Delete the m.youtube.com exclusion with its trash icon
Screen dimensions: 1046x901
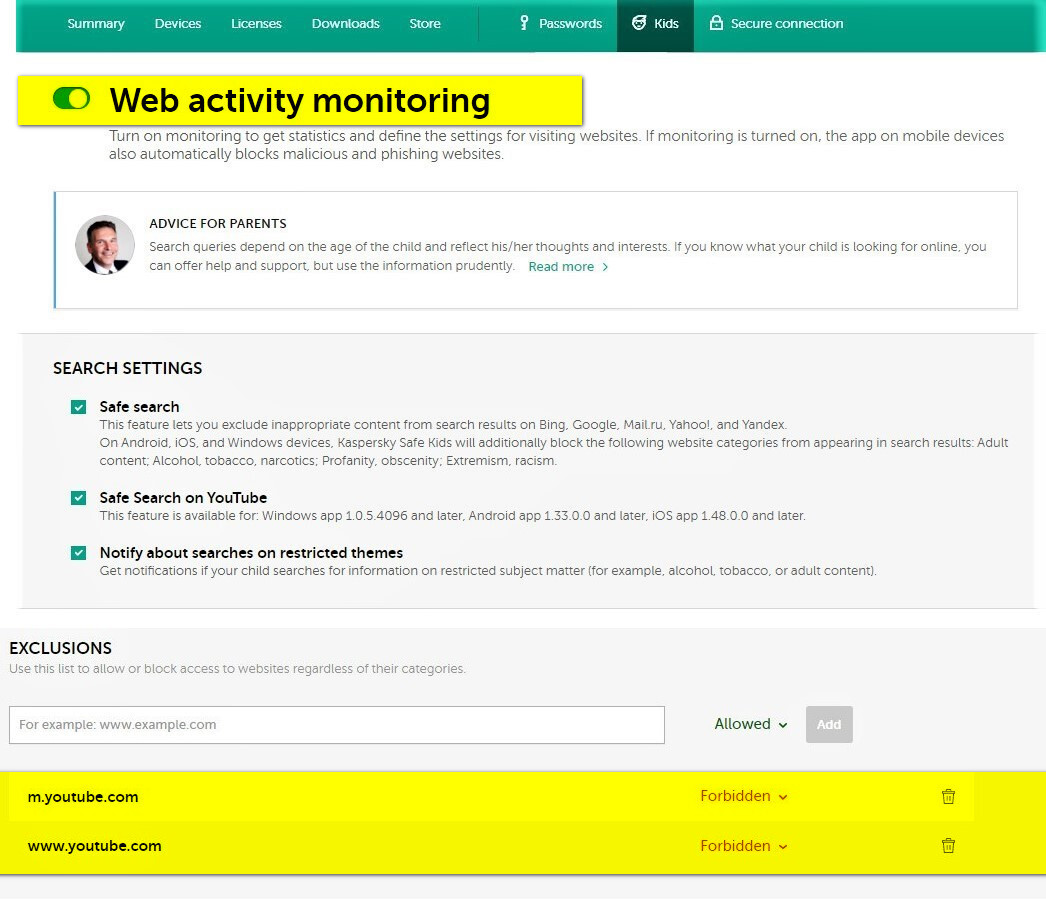(x=948, y=796)
